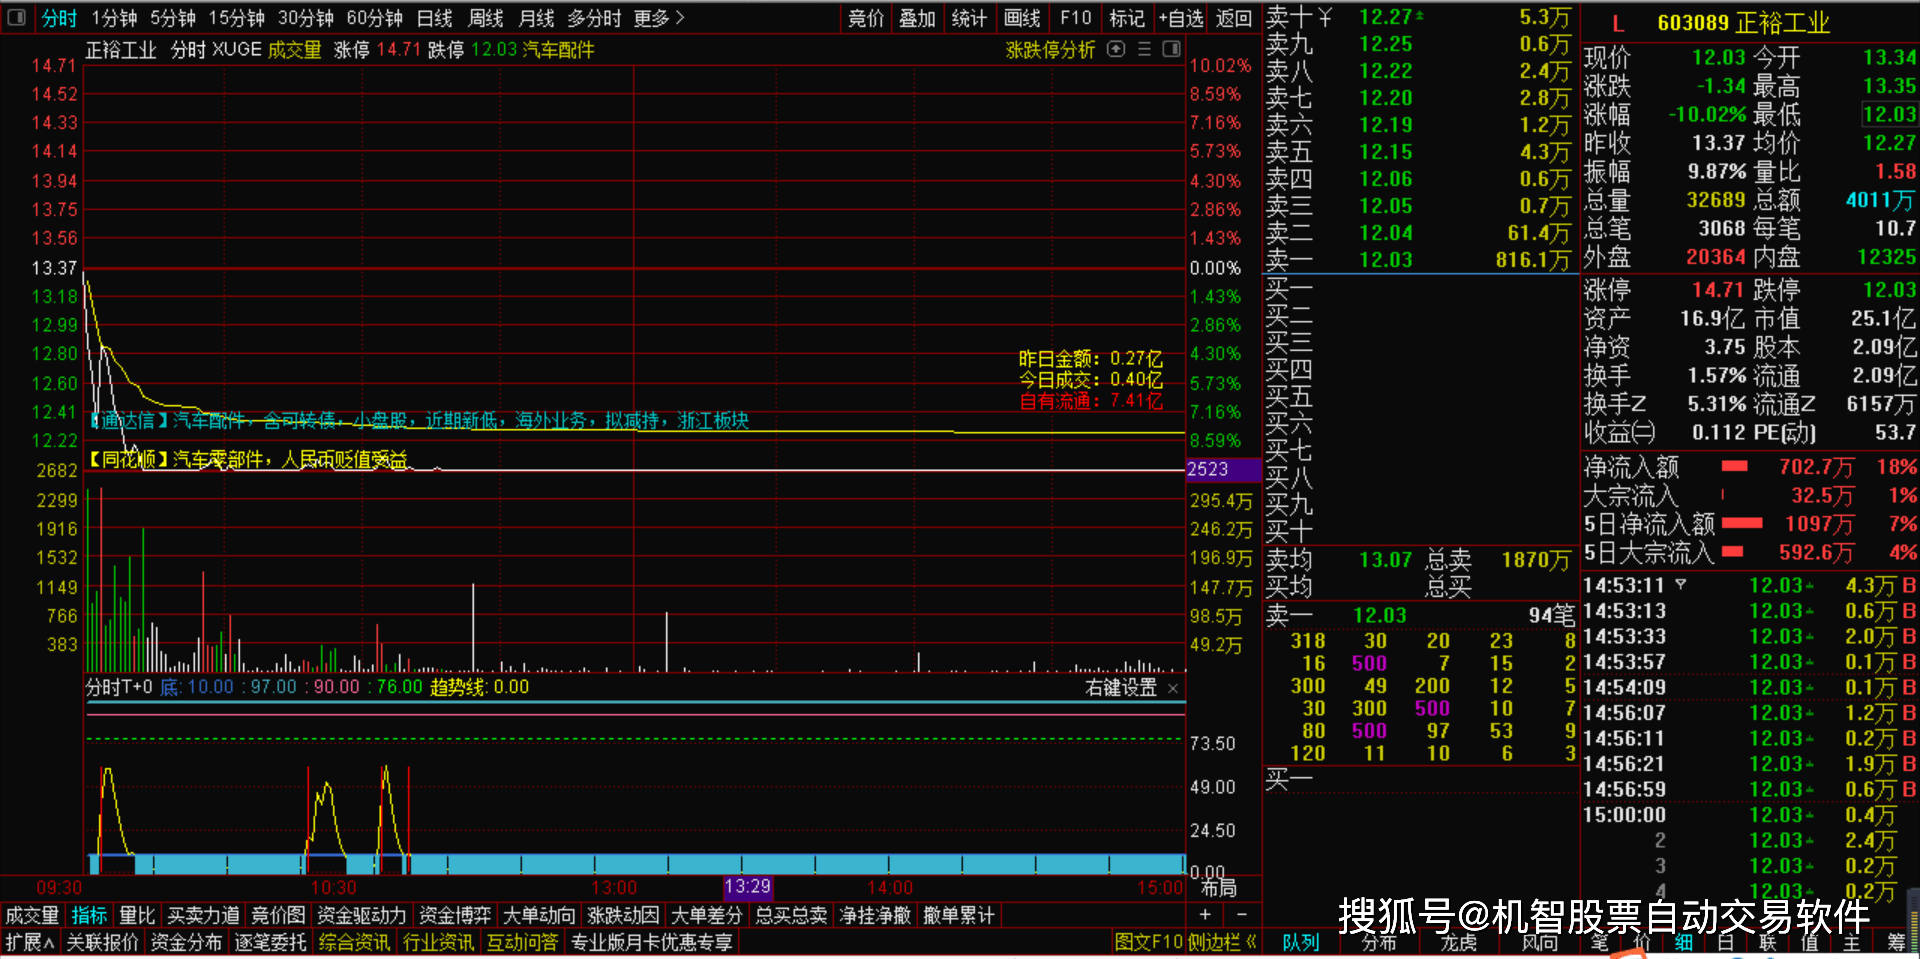Expand the 扩展 panel arrow
Viewport: 1920px width, 959px height.
tap(30, 942)
